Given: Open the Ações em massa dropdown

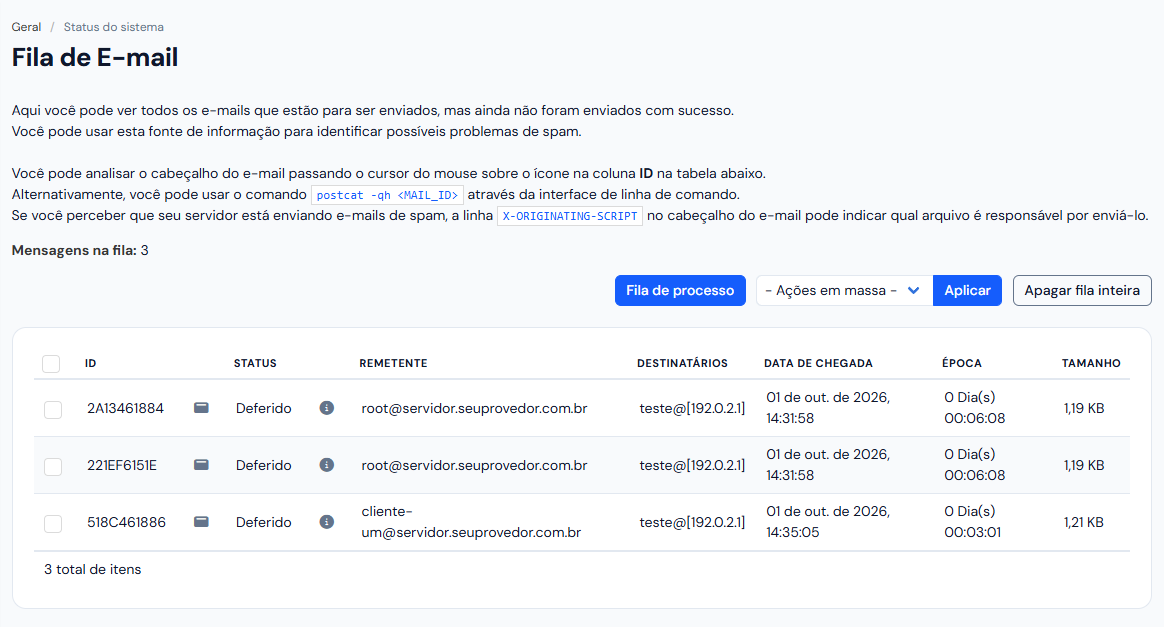Looking at the screenshot, I should (844, 290).
